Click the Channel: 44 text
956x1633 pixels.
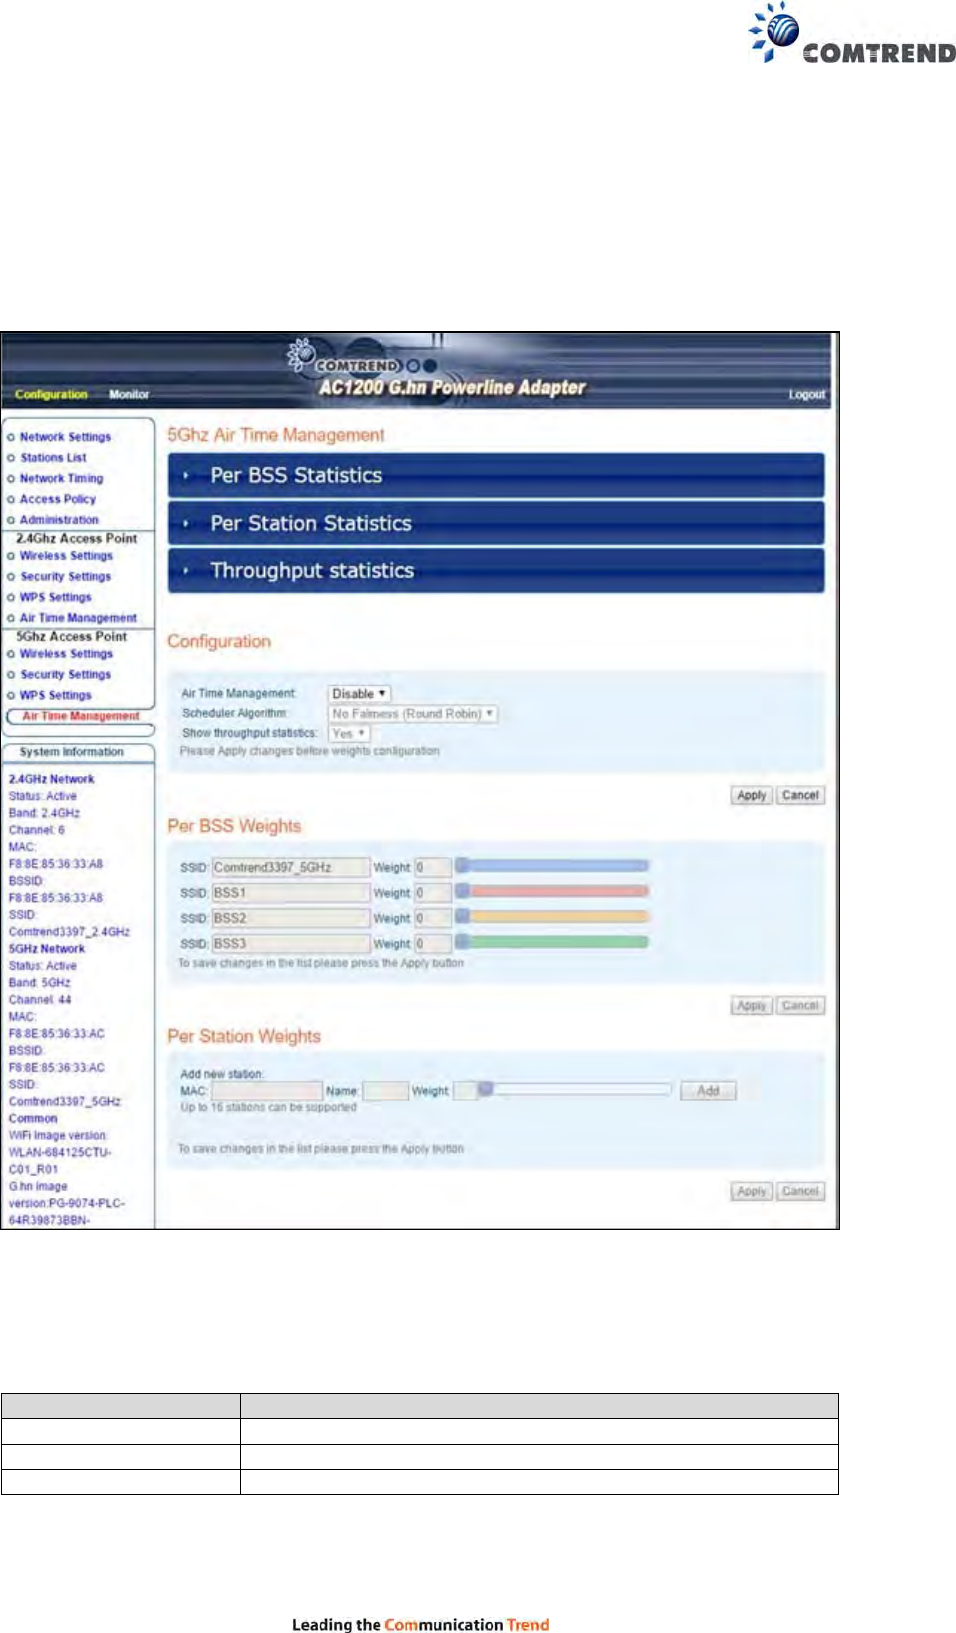click(x=40, y=1000)
